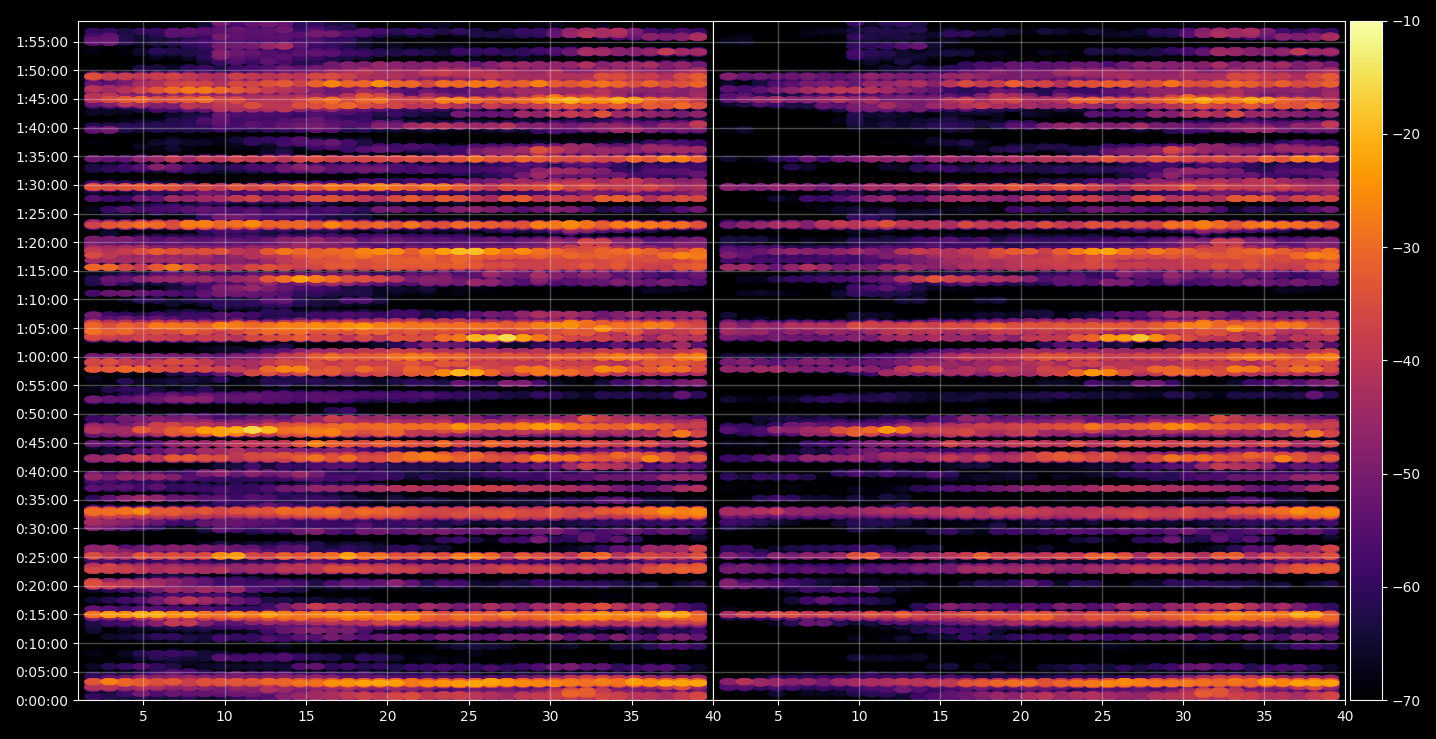Pick x-axis label 25 under the left panel
This screenshot has height=739, width=1436.
click(x=469, y=717)
